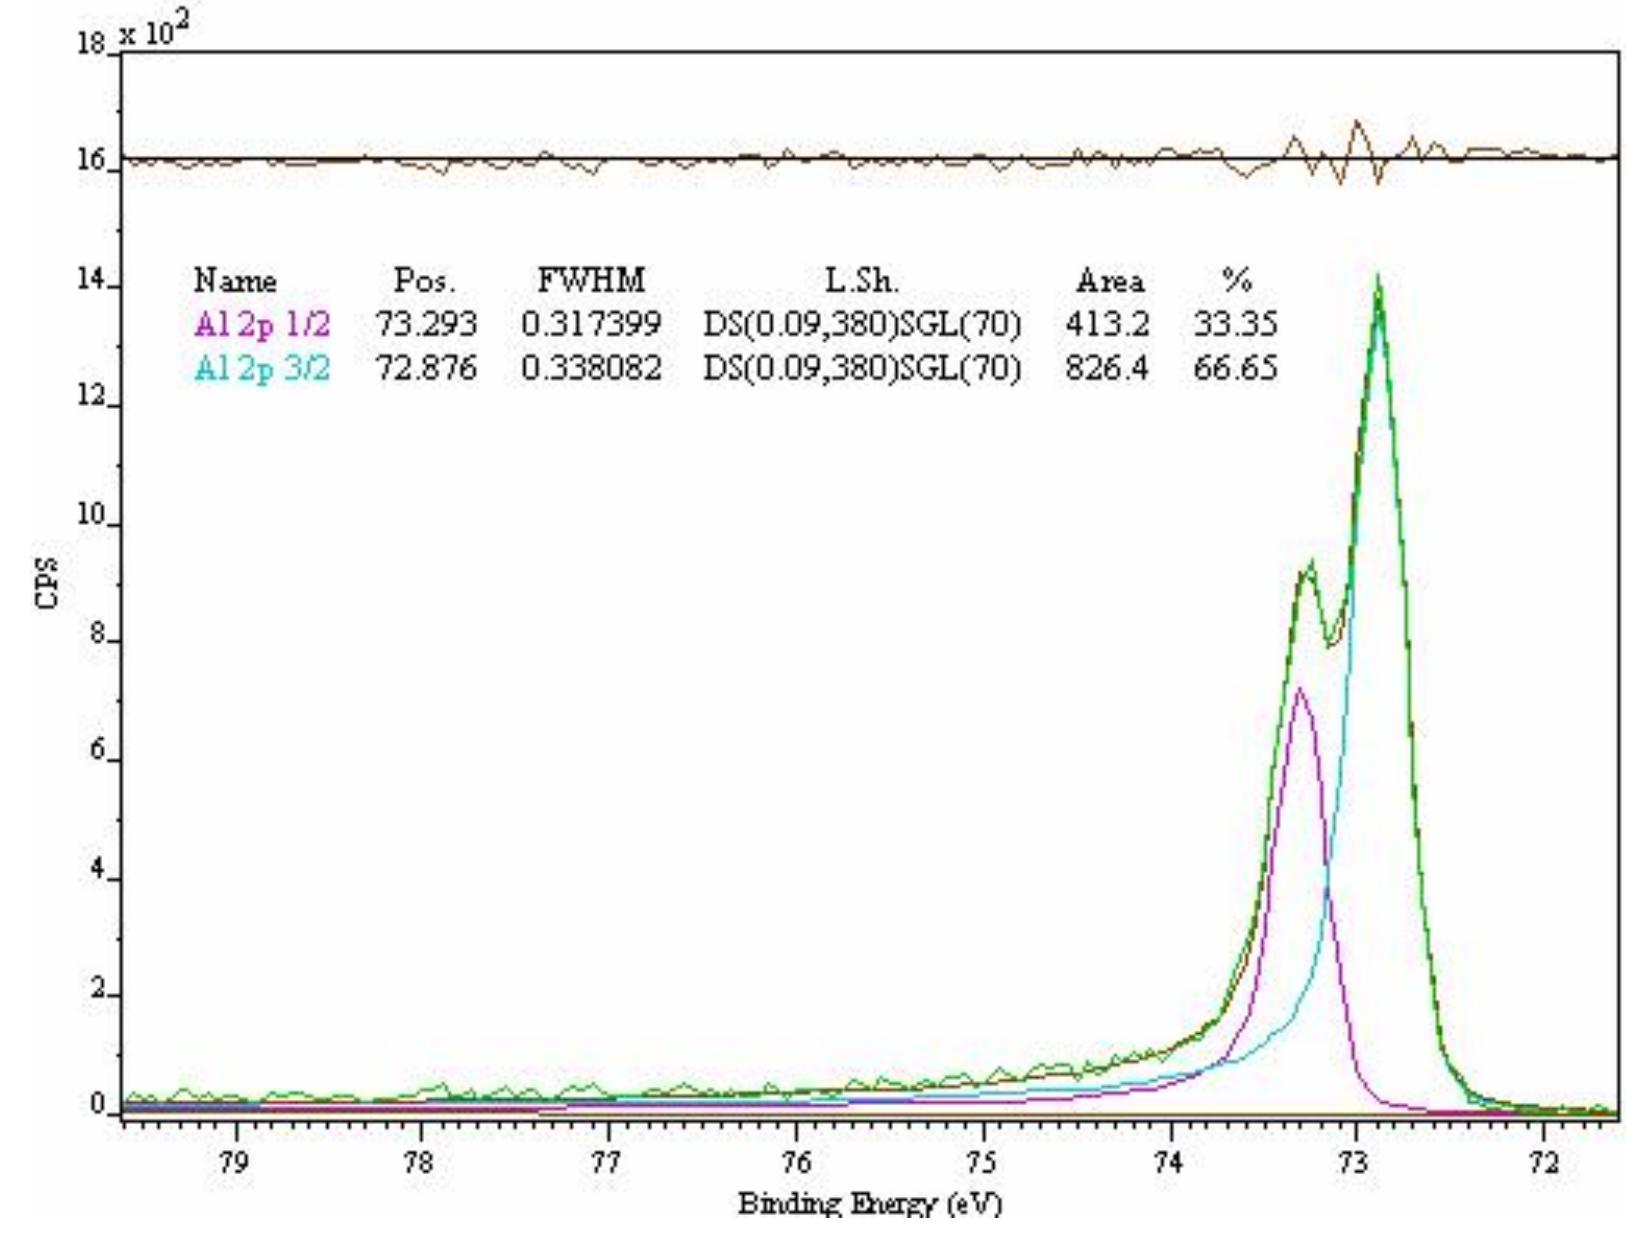Click the residuals trace above the spectrum
1626x1238 pixels.
pyautogui.click(x=800, y=158)
